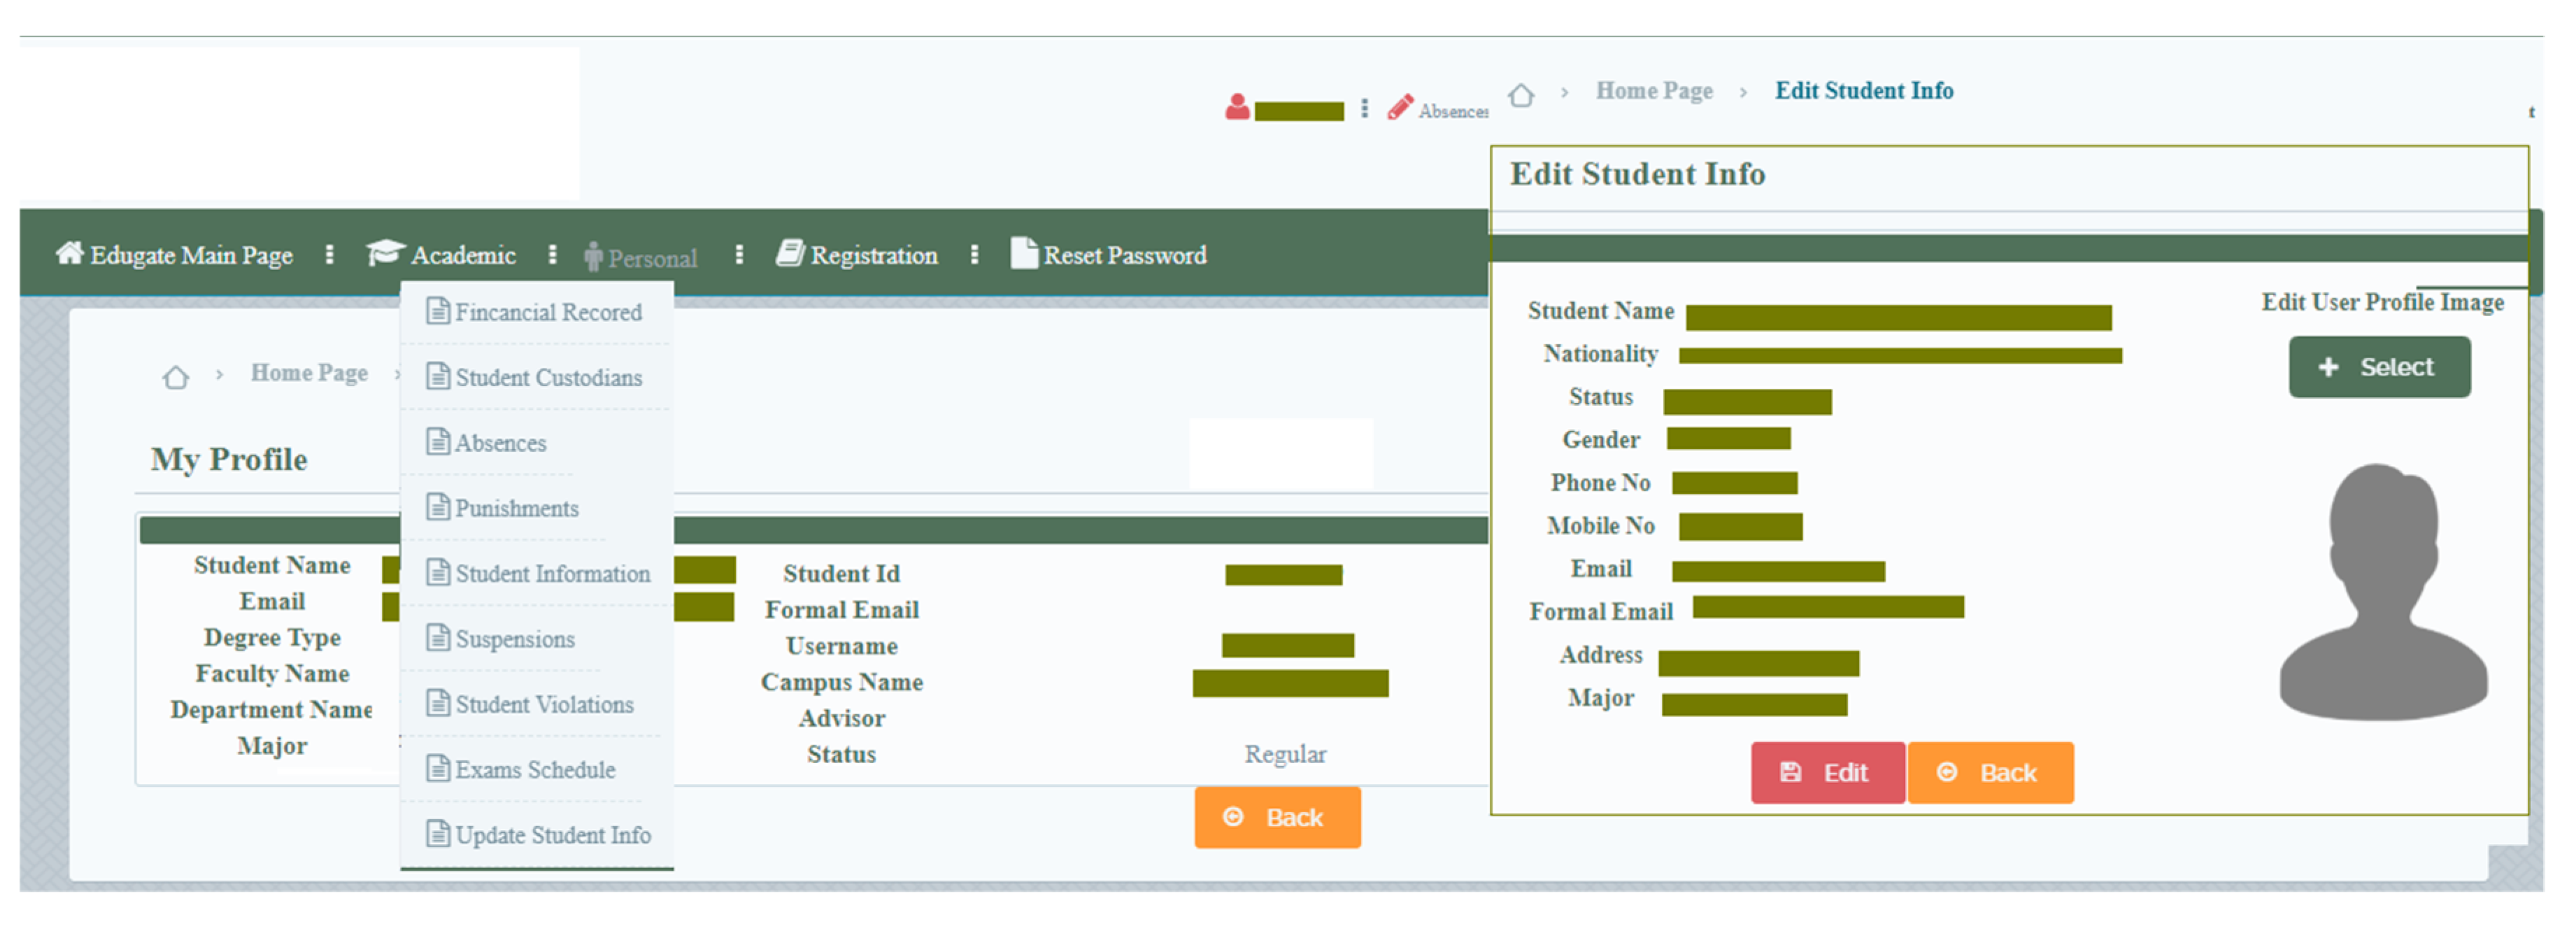Click the Edugate Main Page home icon
The width and height of the screenshot is (2576, 931).
pyautogui.click(x=69, y=253)
